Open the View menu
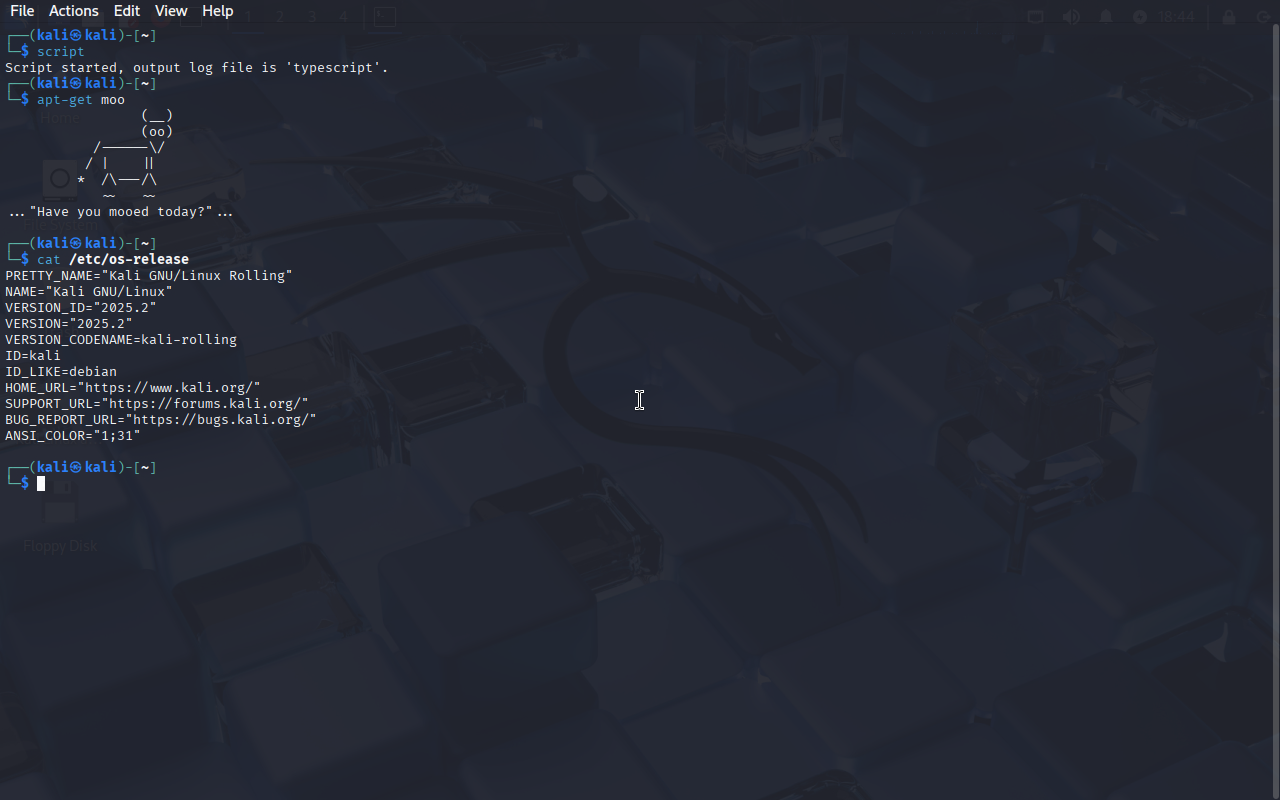This screenshot has height=800, width=1280. point(171,11)
